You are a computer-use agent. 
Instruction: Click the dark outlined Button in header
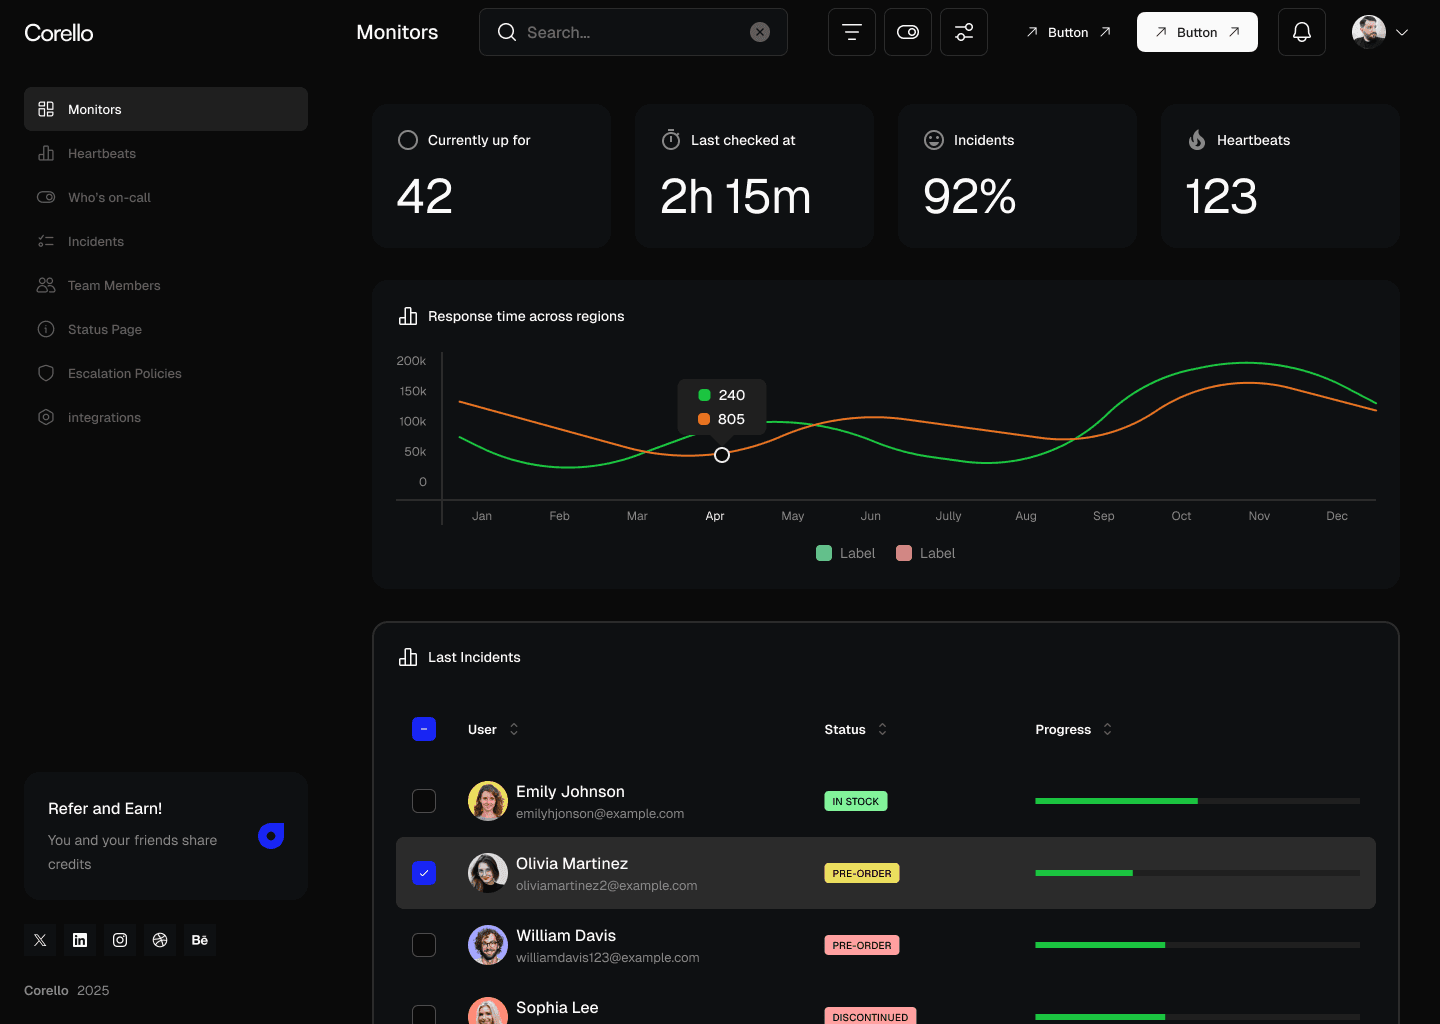pyautogui.click(x=1068, y=32)
